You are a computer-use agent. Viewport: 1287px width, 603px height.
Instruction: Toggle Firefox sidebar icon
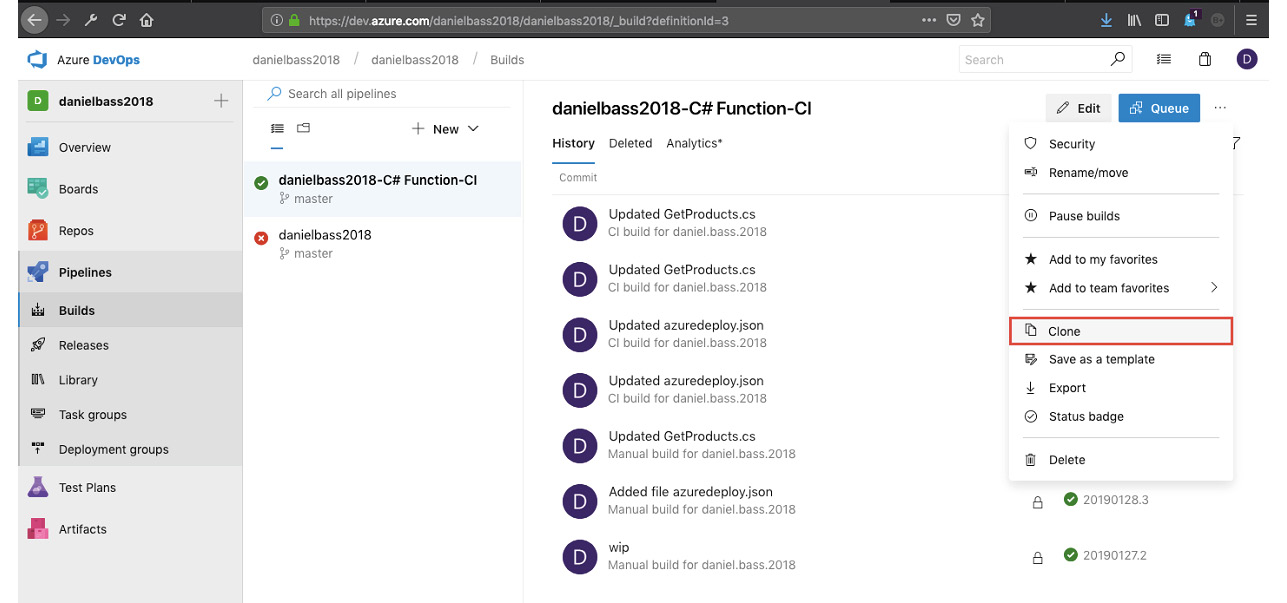coord(1162,19)
